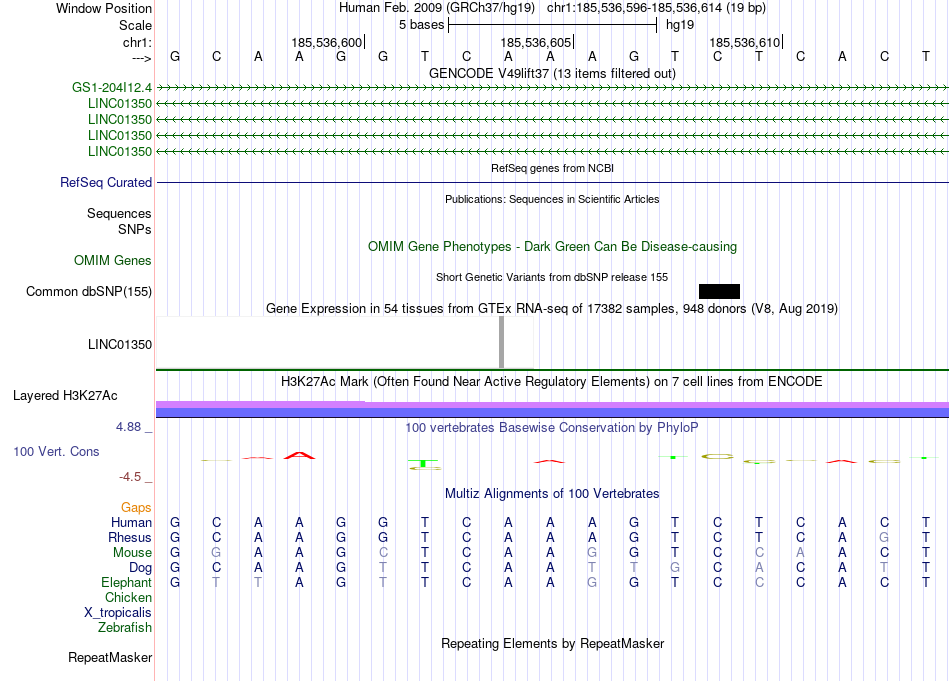Viewport: 950px width, 681px height.
Task: Click the 100 Vert. Cons track label
Action: point(56,451)
